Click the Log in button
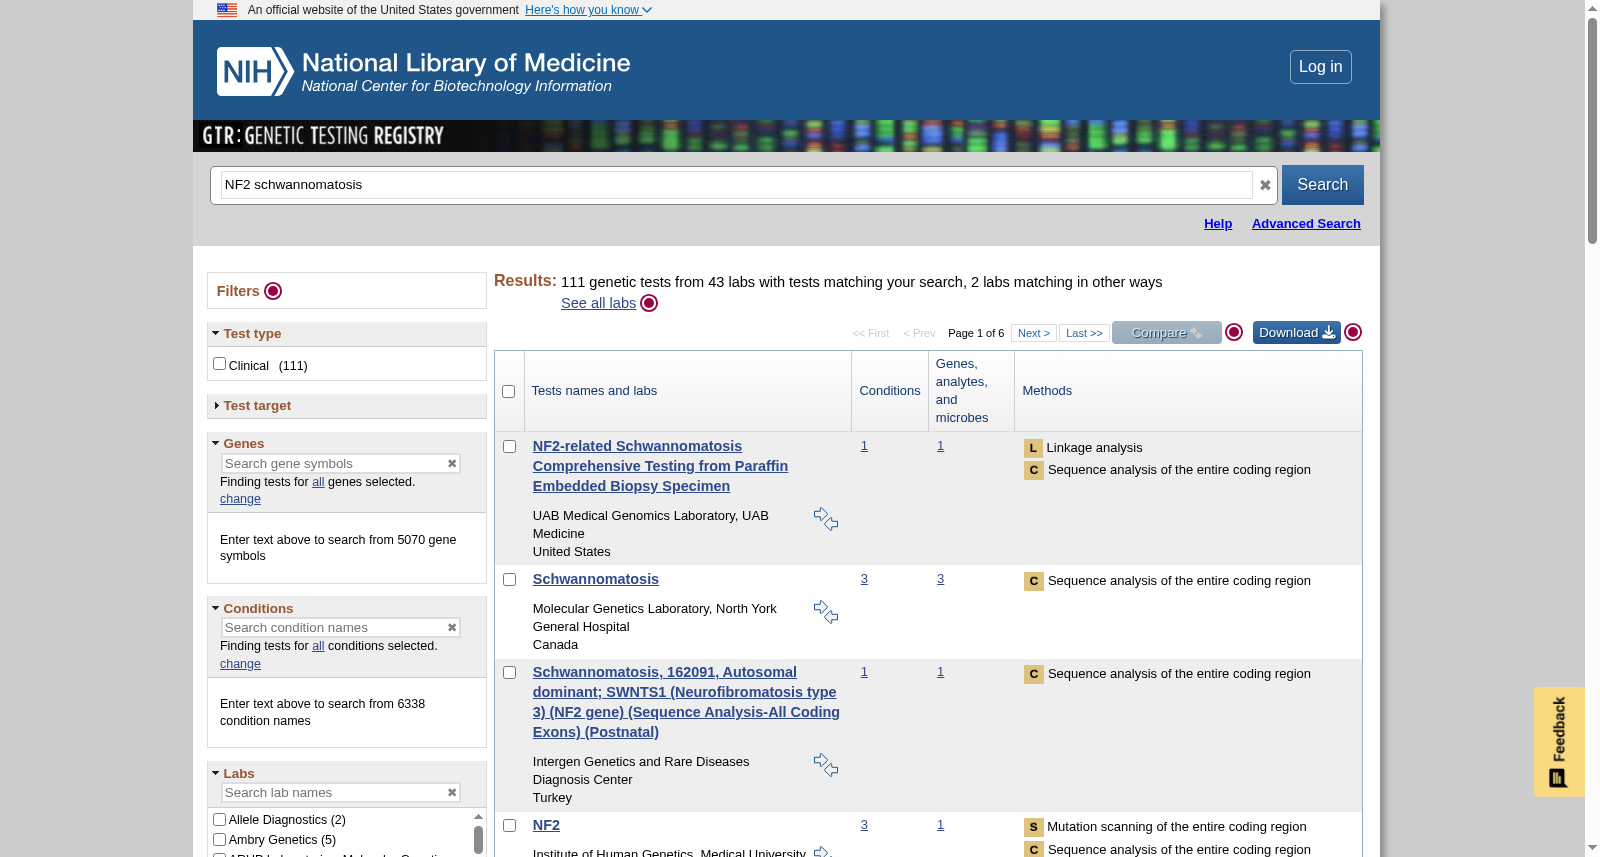This screenshot has height=857, width=1600. click(x=1320, y=67)
